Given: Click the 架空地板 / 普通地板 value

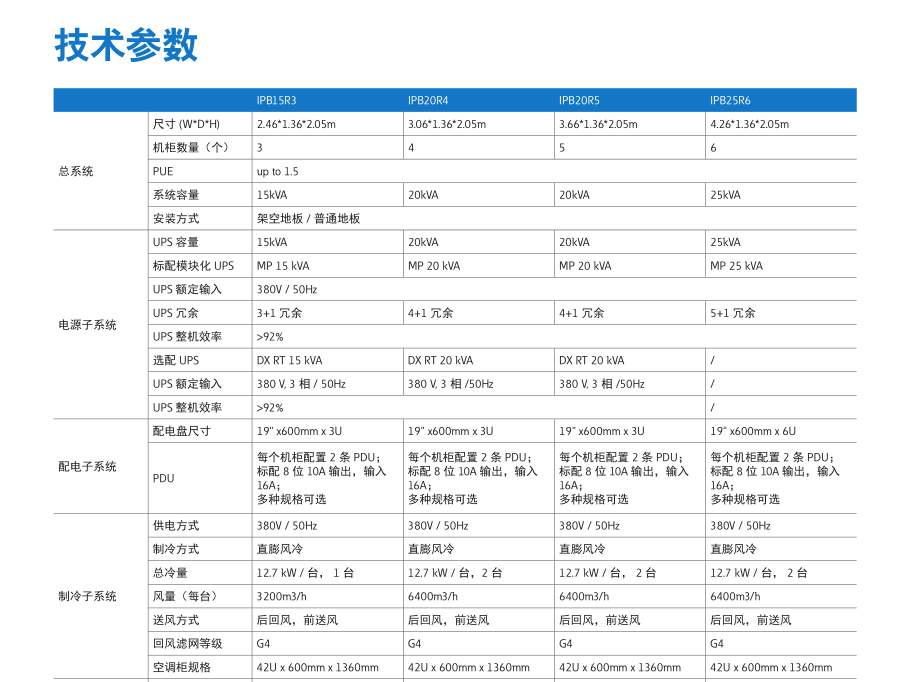Looking at the screenshot, I should [x=308, y=218].
